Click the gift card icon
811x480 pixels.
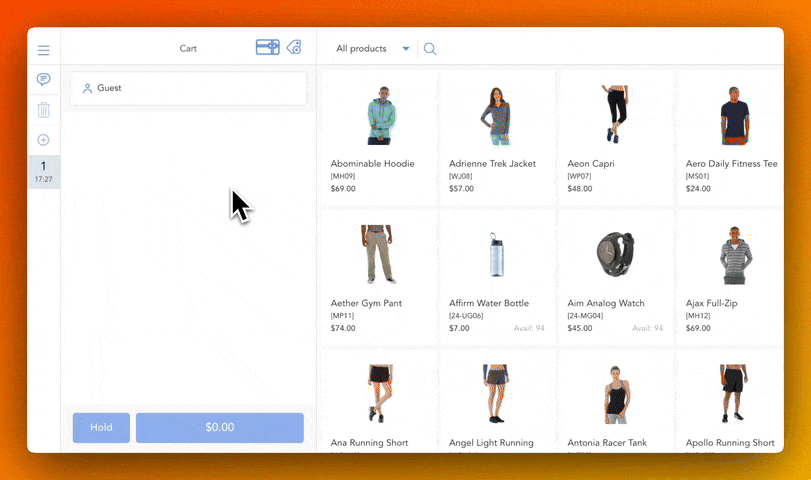coord(267,47)
